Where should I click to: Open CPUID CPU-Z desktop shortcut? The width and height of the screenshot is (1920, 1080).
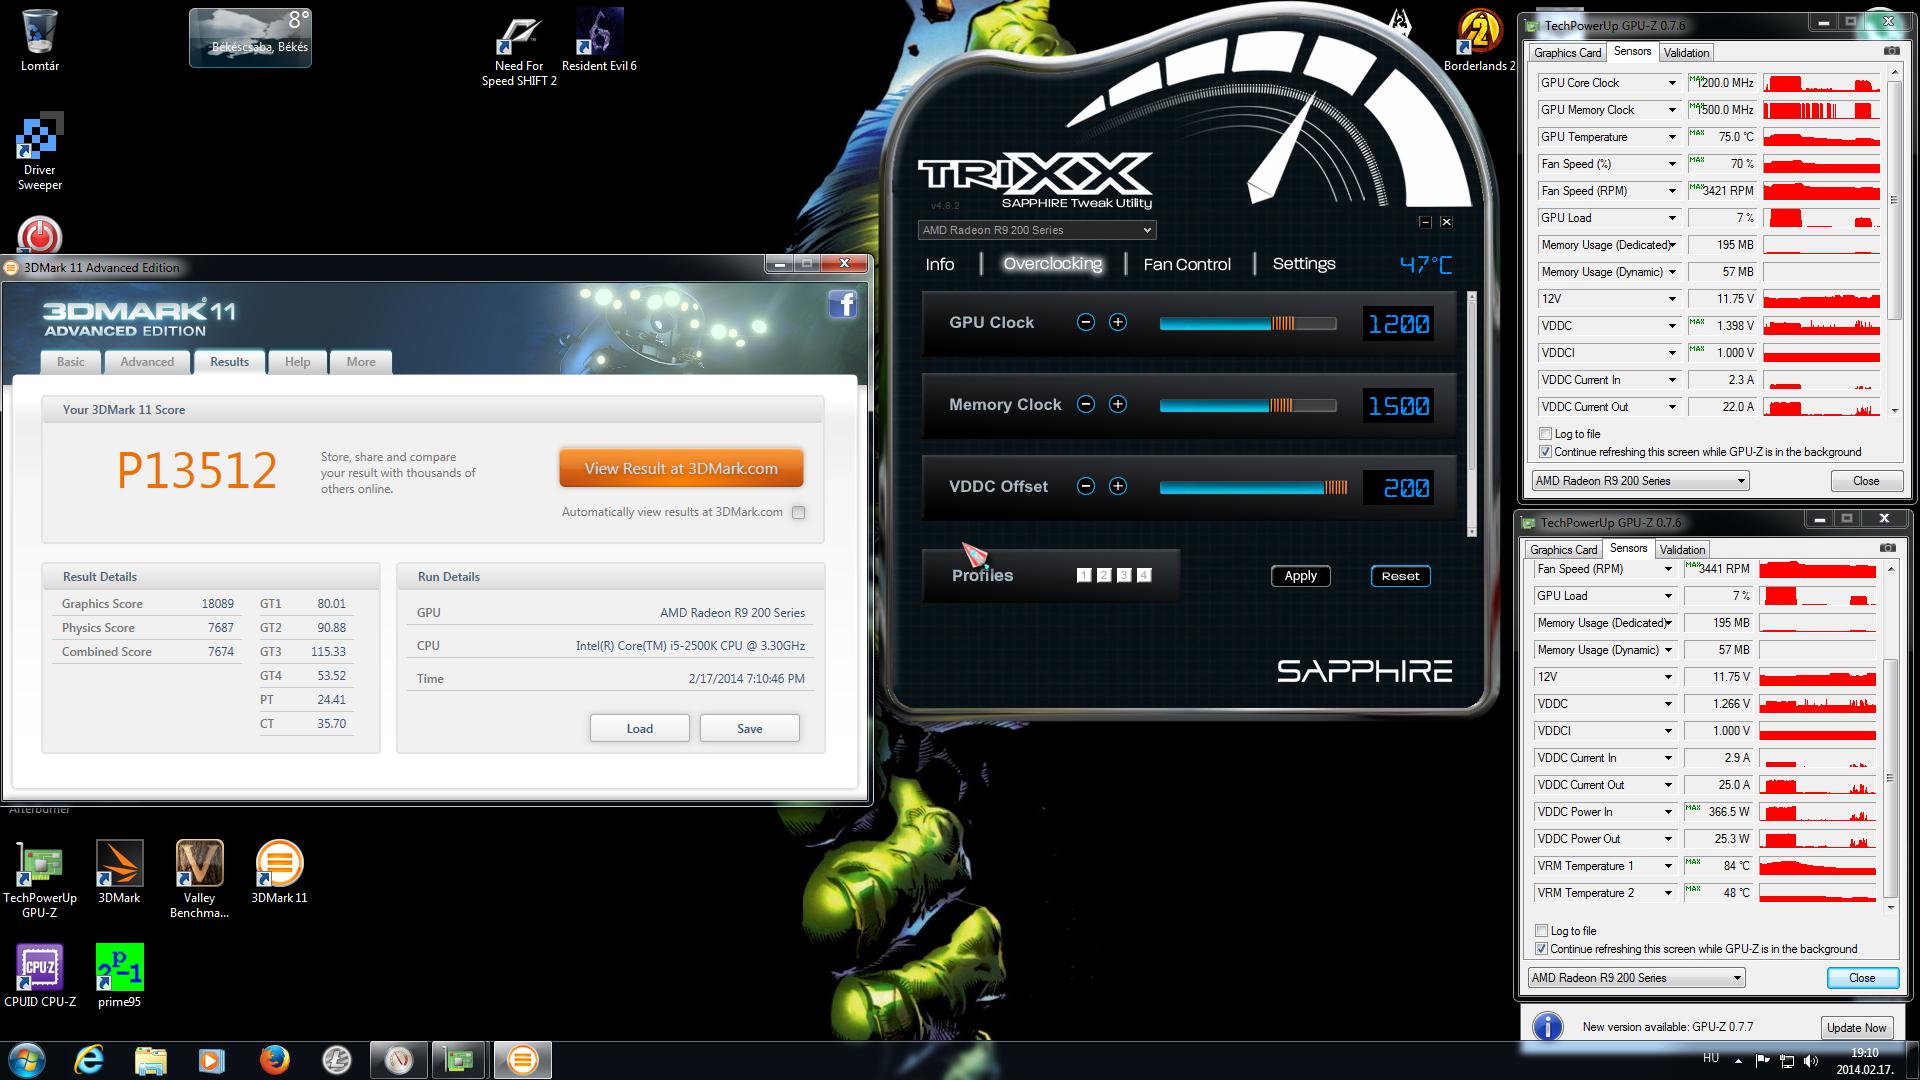pos(40,976)
